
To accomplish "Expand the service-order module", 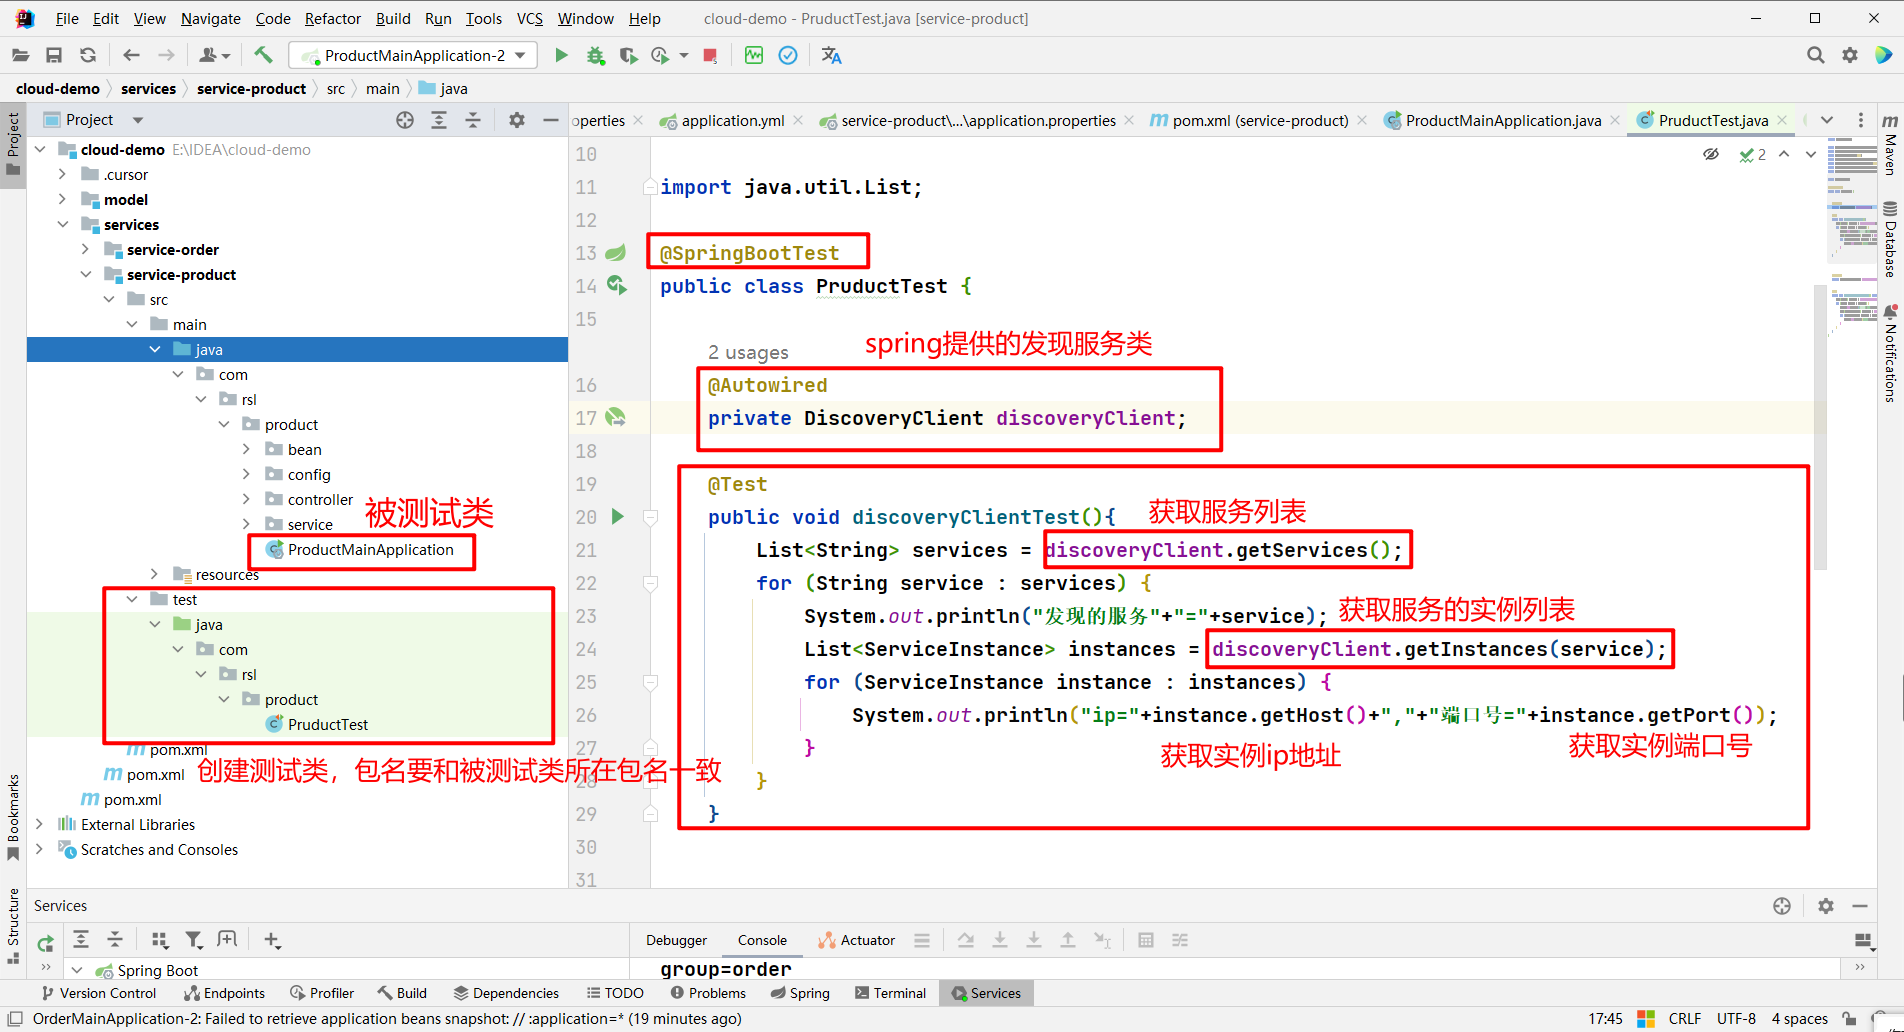I will pos(86,249).
